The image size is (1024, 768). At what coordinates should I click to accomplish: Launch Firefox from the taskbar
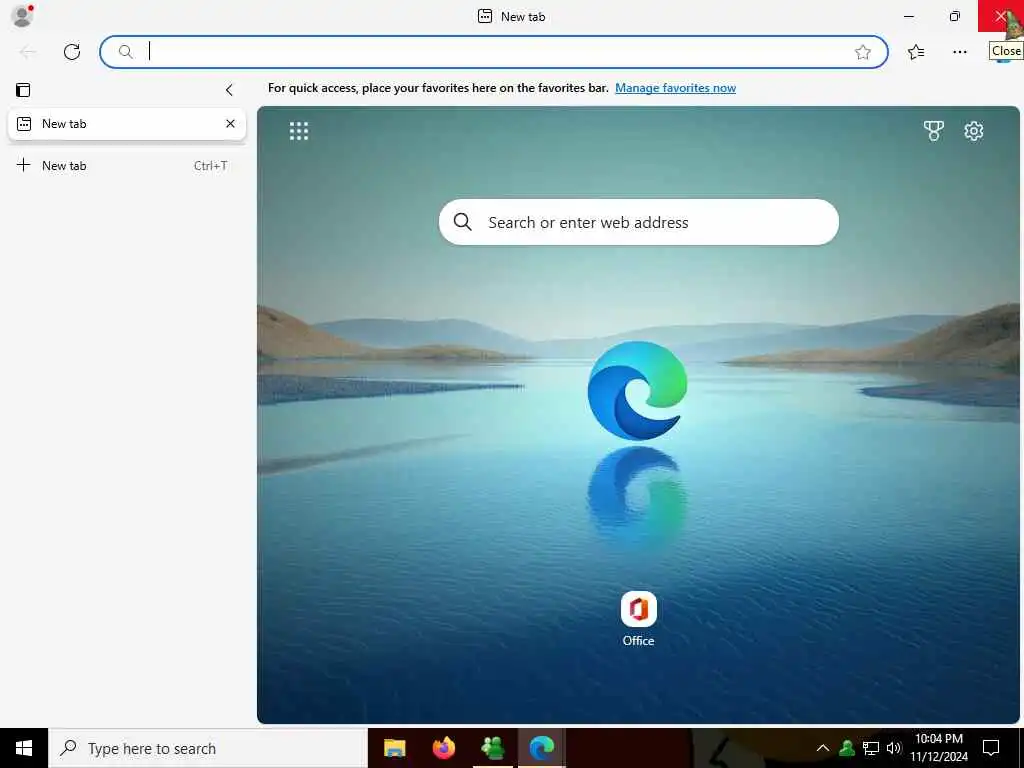444,748
